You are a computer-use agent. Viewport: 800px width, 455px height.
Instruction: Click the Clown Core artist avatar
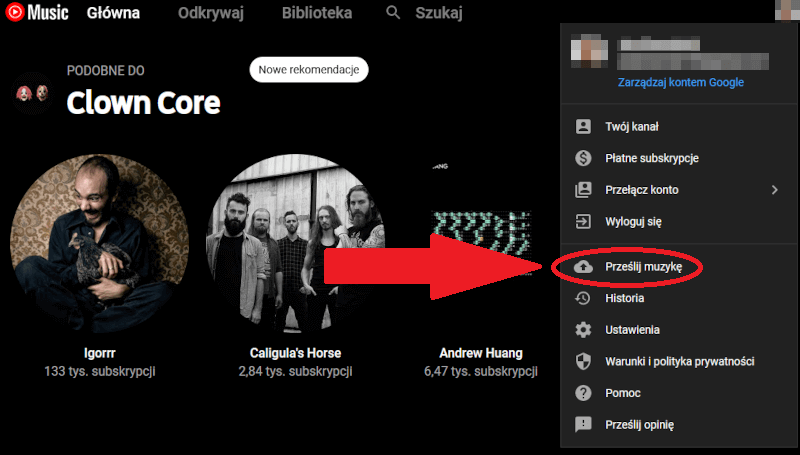[33, 93]
